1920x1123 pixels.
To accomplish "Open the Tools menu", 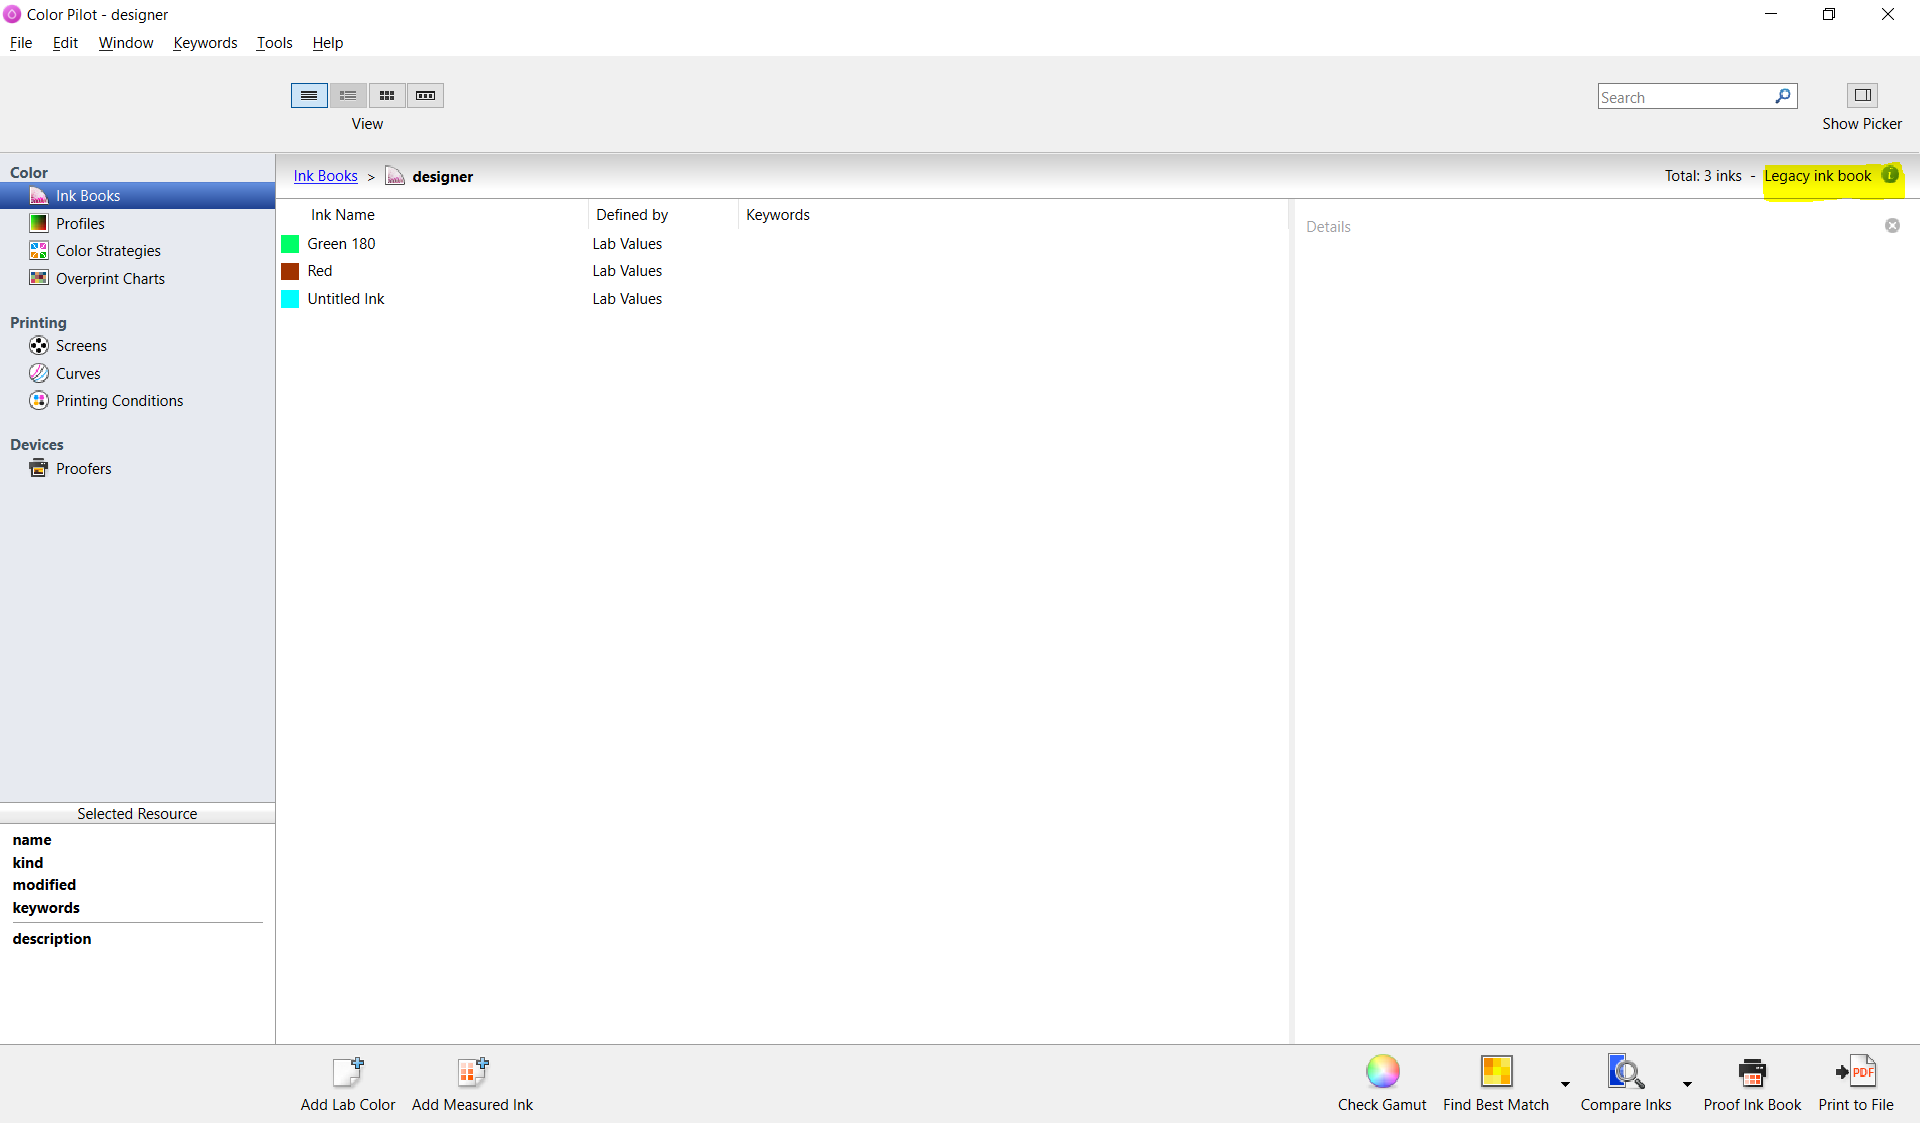I will click(x=274, y=43).
